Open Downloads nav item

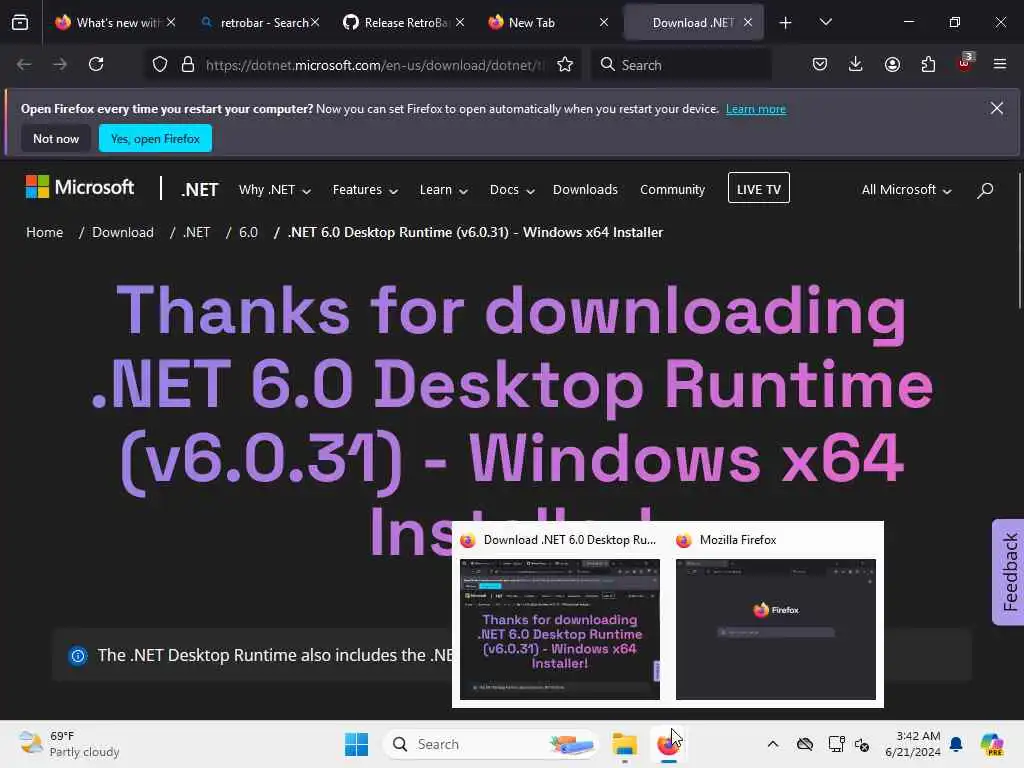585,190
